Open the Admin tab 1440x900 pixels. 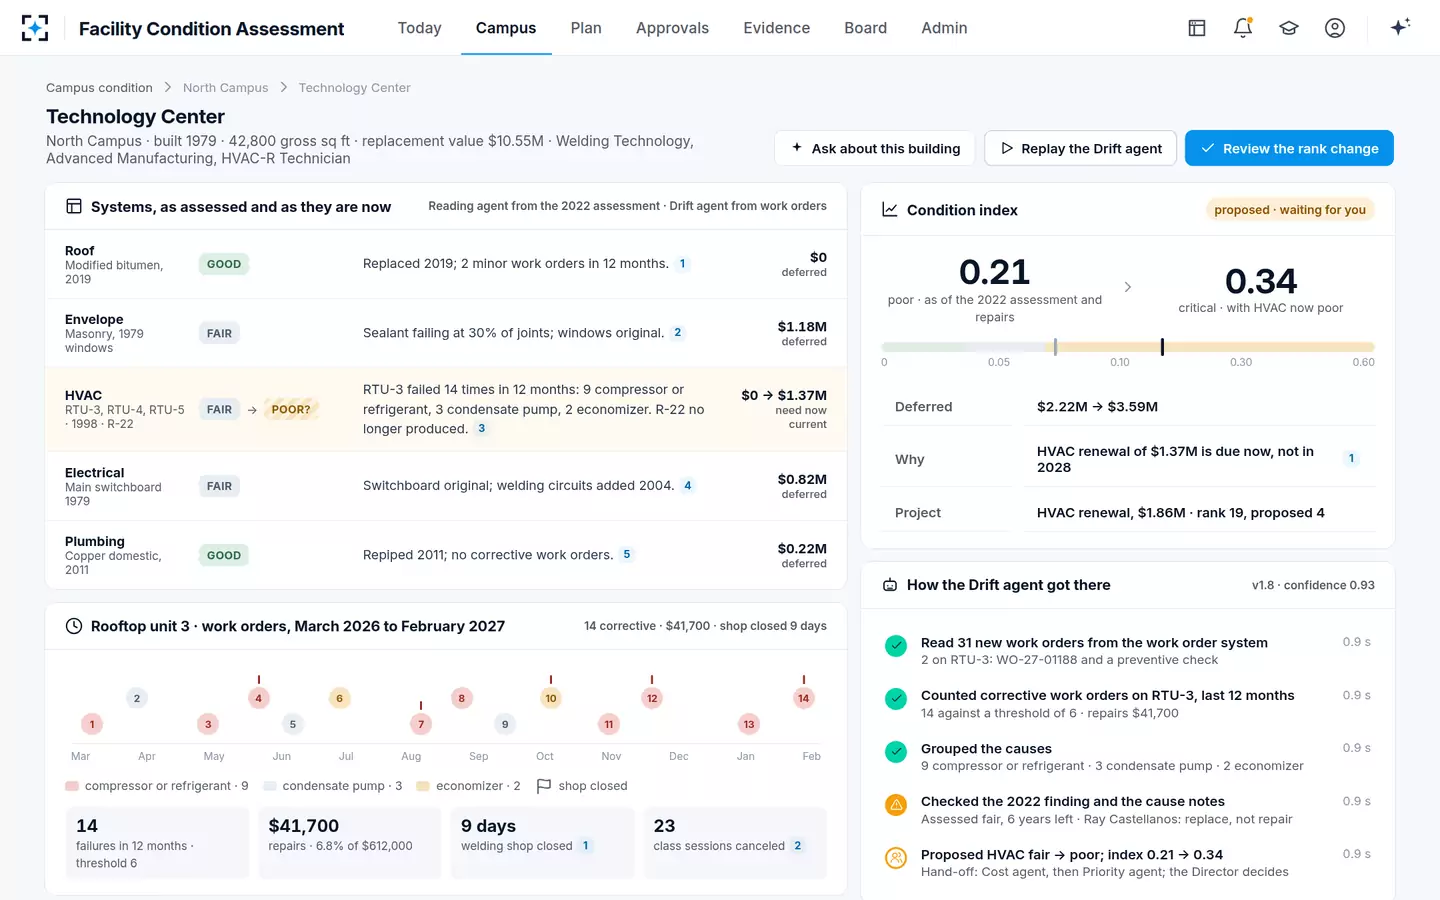[945, 28]
